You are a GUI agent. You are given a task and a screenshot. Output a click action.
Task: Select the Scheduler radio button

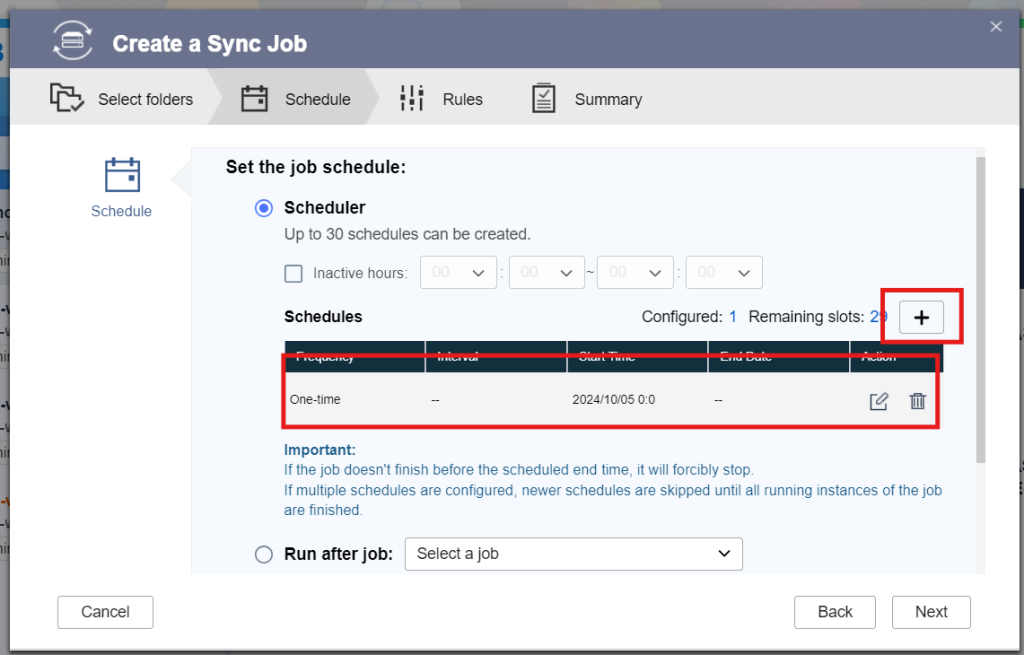(x=263, y=208)
